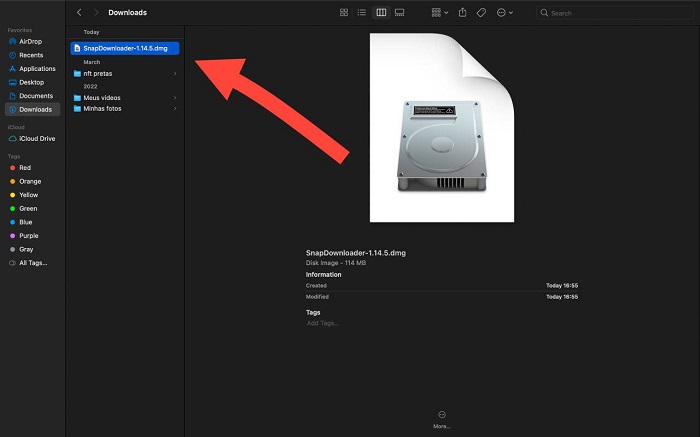Select the Orange tag
The width and height of the screenshot is (700, 437).
[x=30, y=182]
